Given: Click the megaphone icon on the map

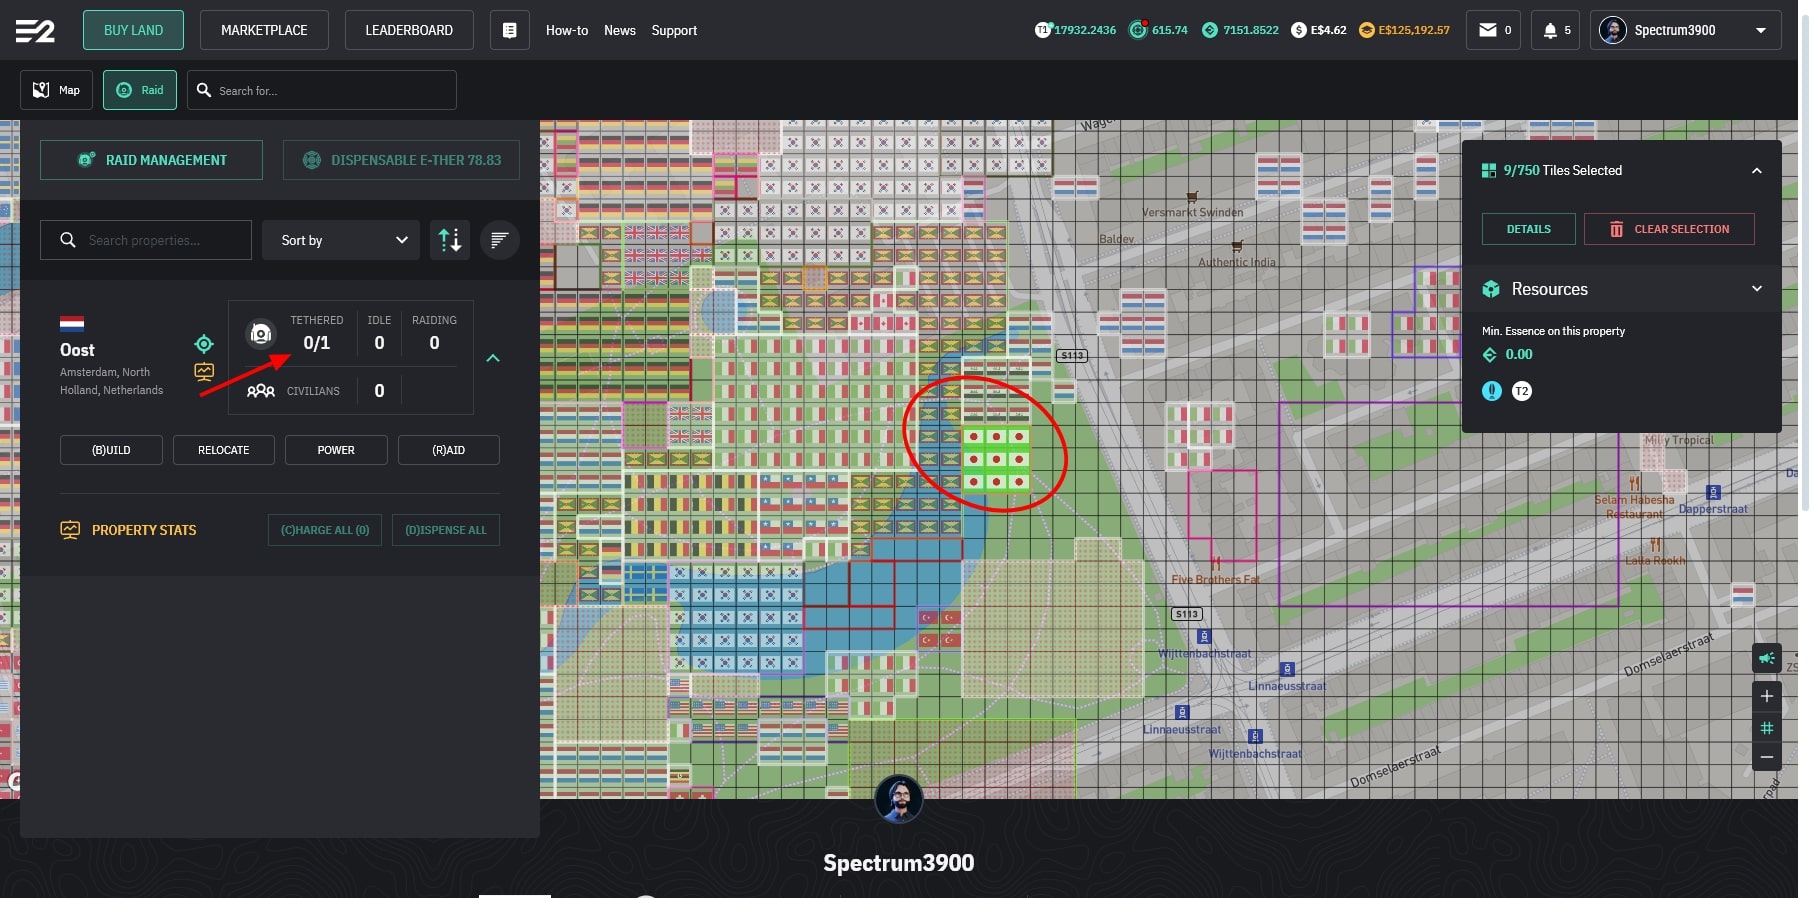Looking at the screenshot, I should pos(1767,658).
